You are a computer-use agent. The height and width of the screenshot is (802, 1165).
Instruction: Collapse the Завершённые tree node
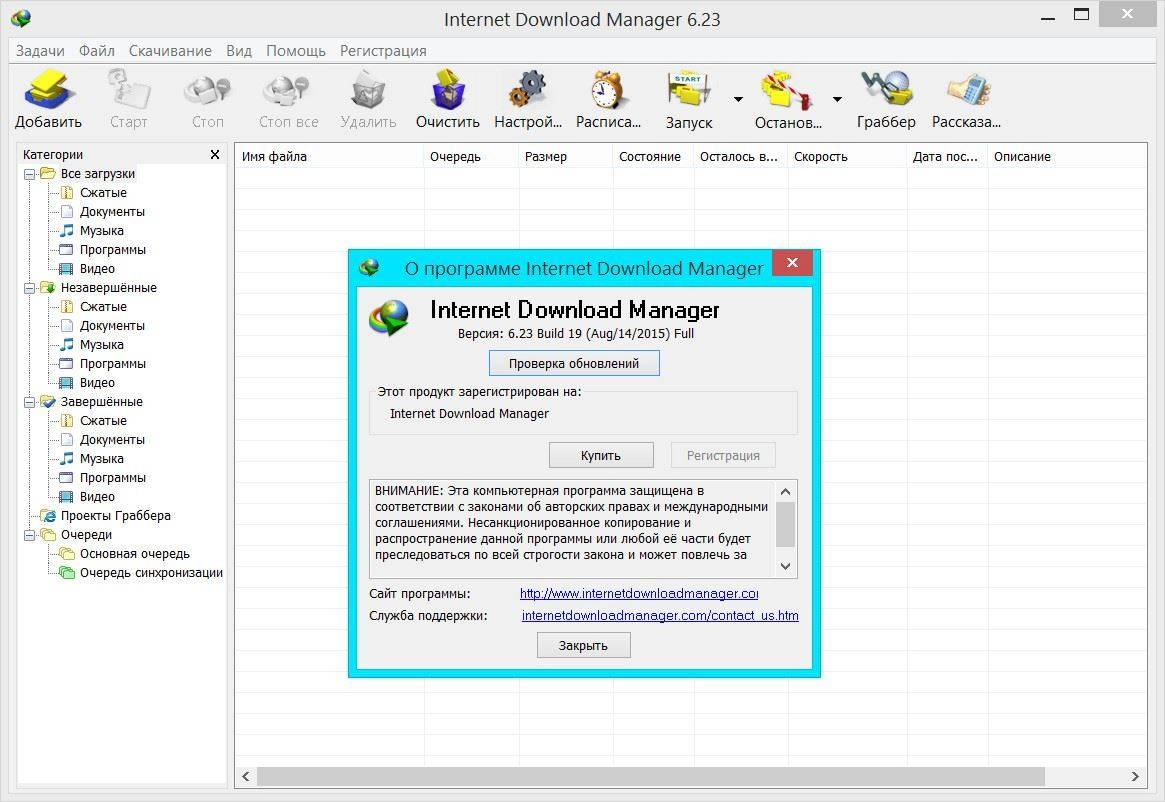(30, 402)
